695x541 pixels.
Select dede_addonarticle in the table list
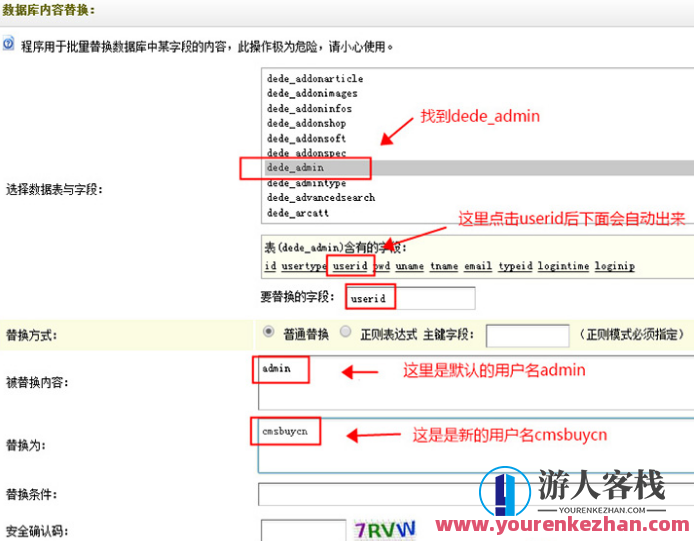click(x=315, y=78)
